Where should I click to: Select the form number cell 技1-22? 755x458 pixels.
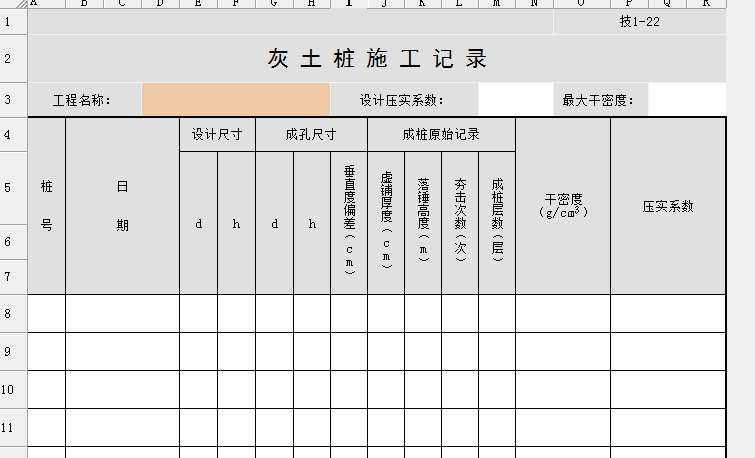[640, 22]
